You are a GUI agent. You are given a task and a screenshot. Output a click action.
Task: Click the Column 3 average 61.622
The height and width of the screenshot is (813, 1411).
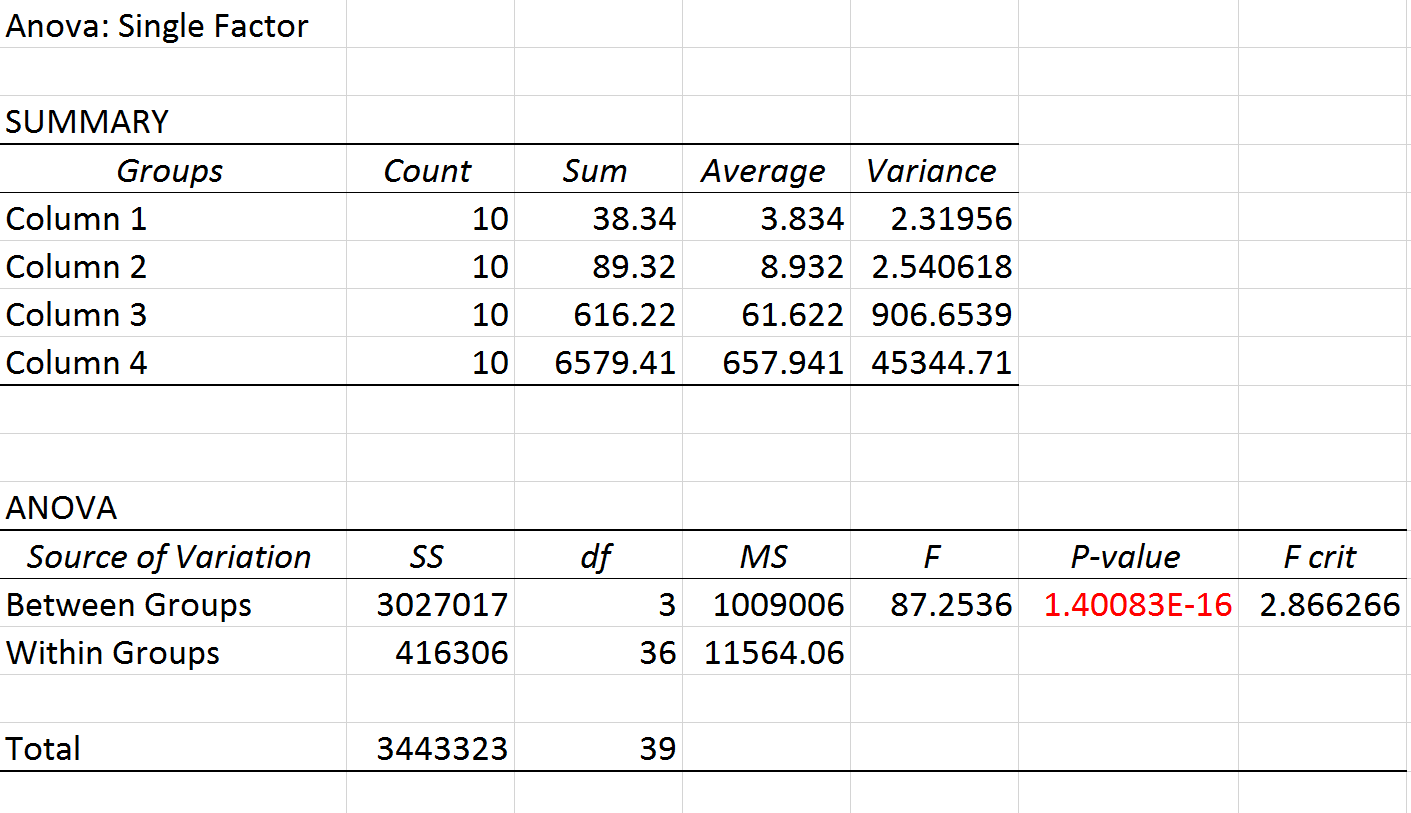tap(783, 315)
